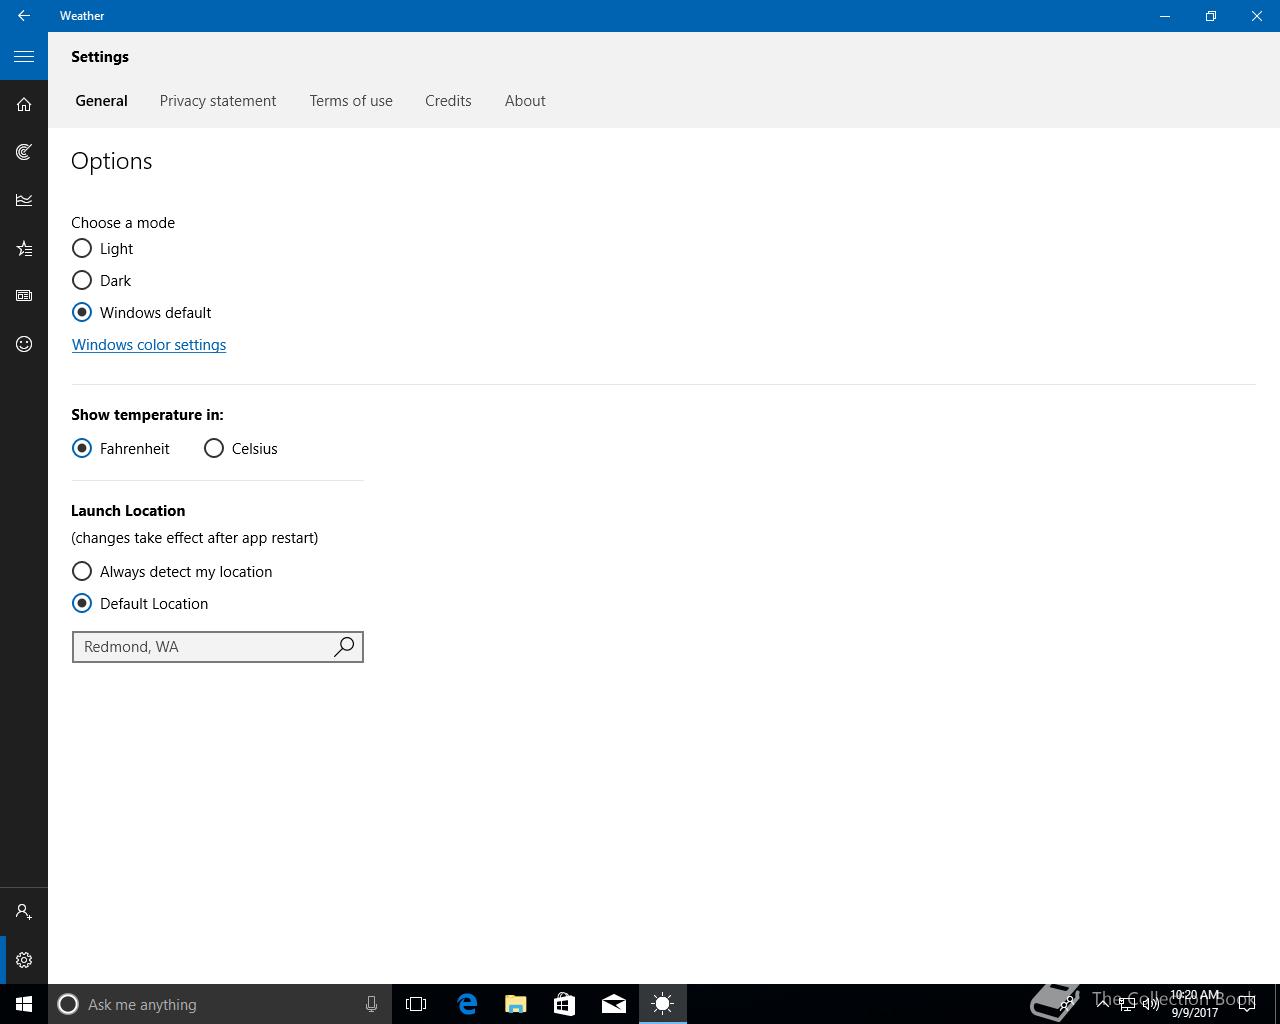Go to the Forecast home icon

[24, 104]
